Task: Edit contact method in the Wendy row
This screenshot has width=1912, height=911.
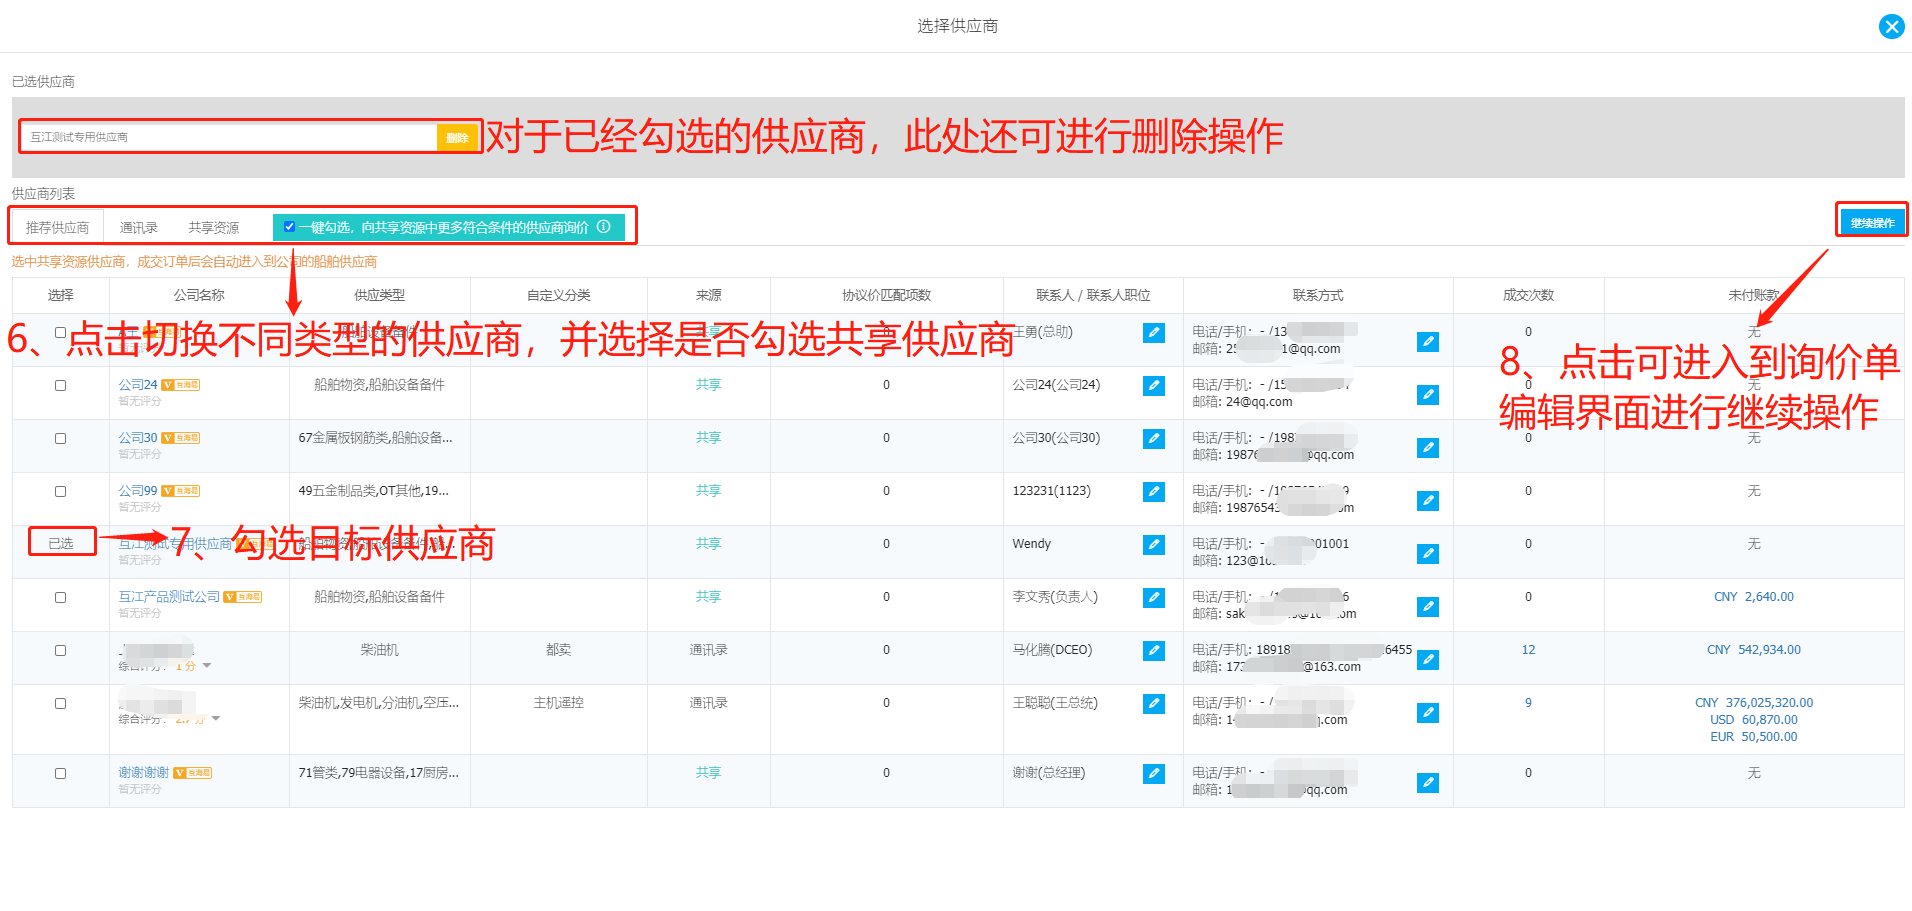Action: click(1428, 554)
